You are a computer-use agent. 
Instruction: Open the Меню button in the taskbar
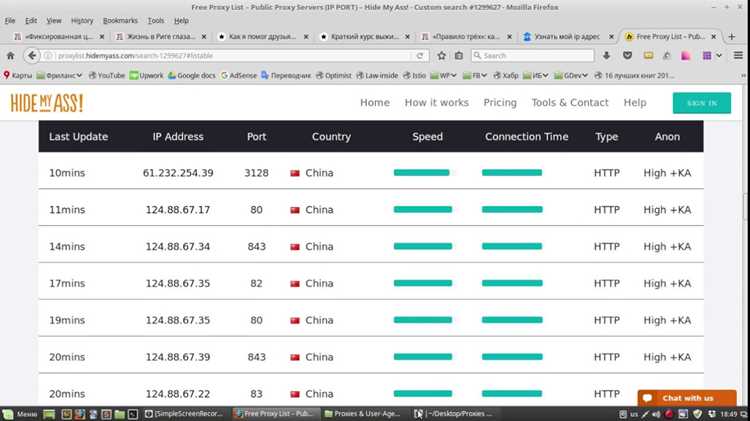21,414
